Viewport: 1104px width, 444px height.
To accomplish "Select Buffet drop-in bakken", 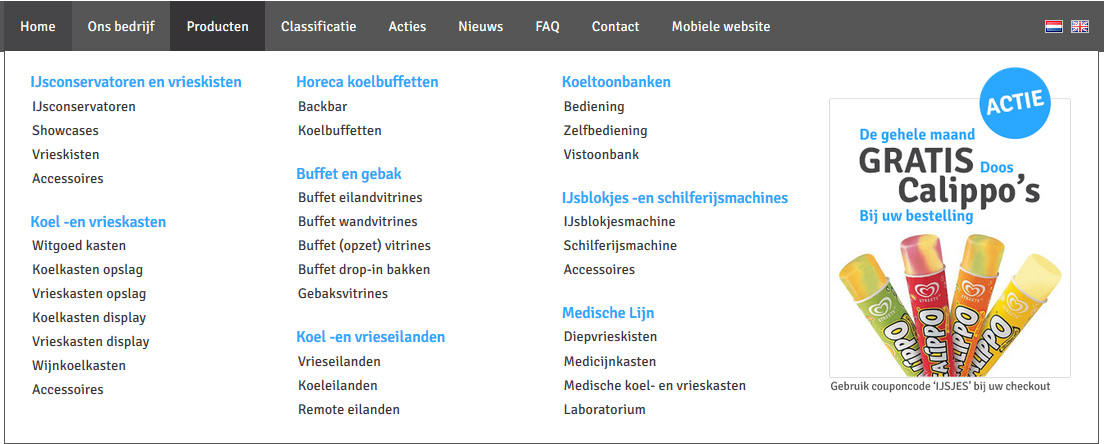I will point(364,269).
